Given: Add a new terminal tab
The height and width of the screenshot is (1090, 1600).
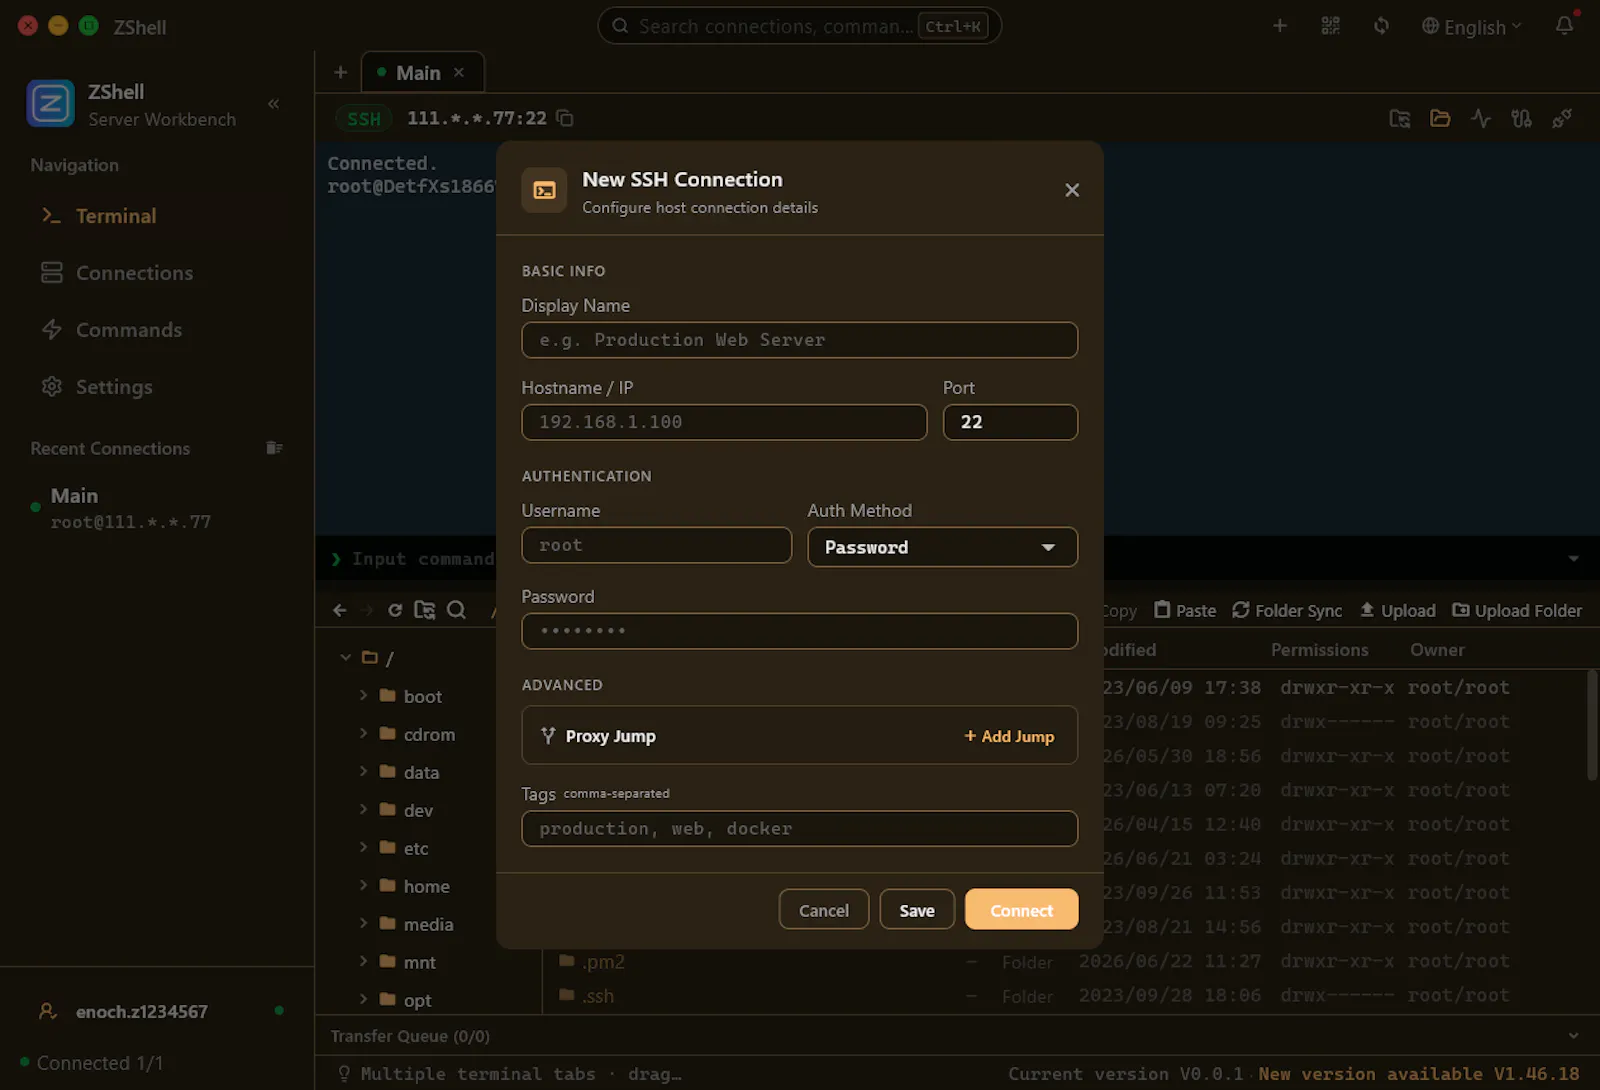Looking at the screenshot, I should (x=340, y=72).
